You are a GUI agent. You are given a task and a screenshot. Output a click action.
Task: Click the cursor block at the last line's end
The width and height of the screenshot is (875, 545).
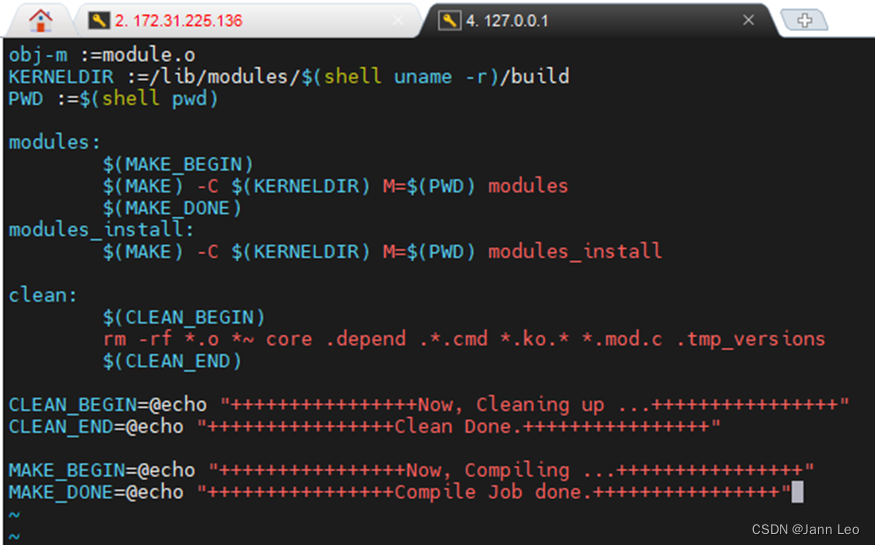[797, 492]
